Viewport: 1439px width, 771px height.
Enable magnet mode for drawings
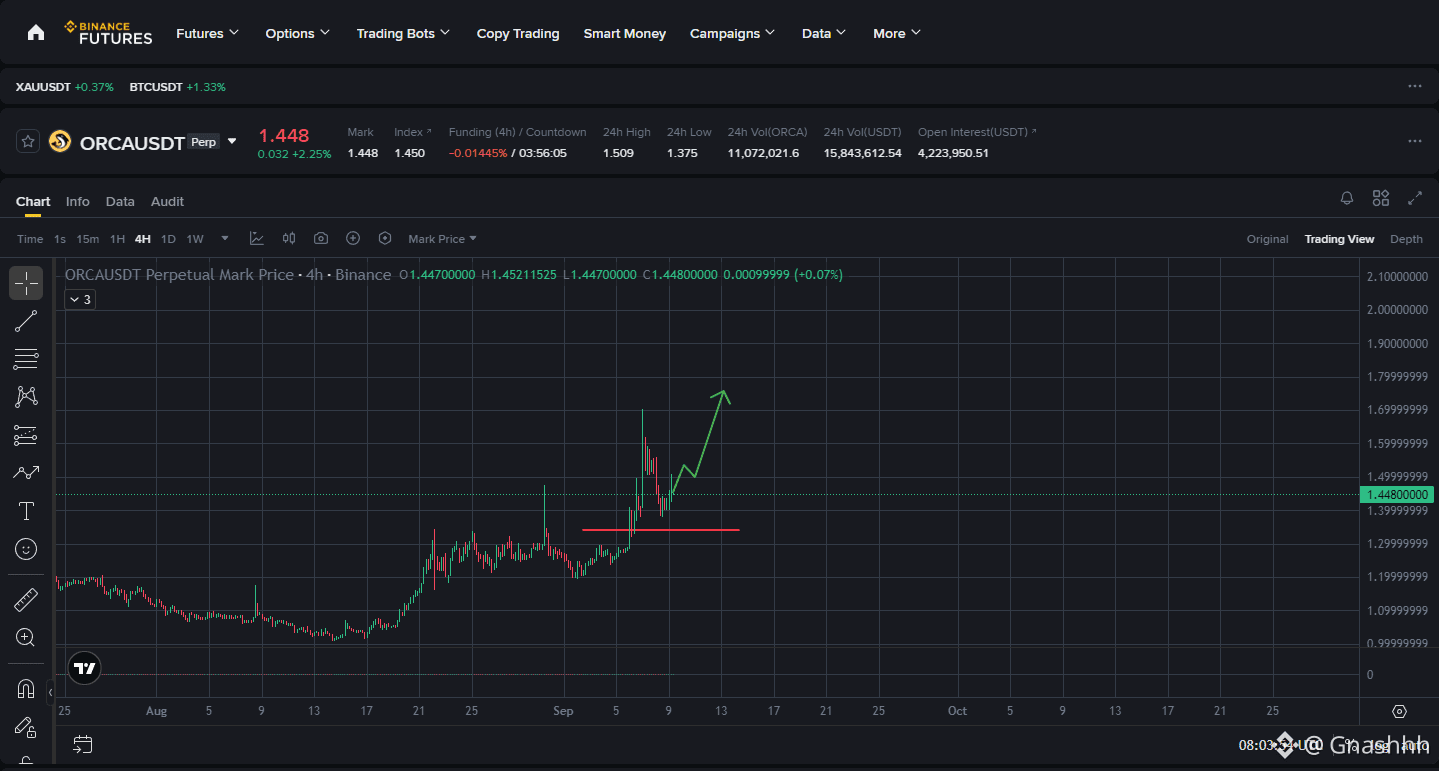26,689
